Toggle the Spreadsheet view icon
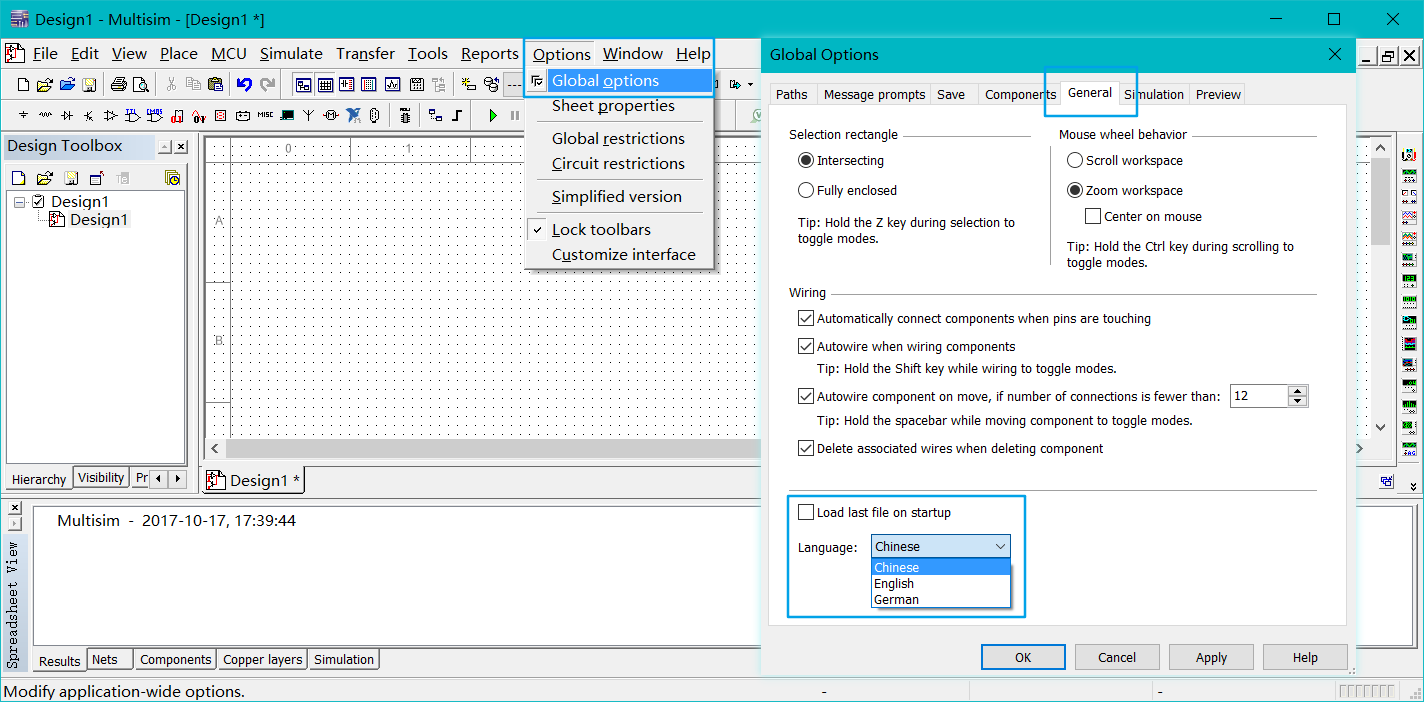Image resolution: width=1424 pixels, height=702 pixels. (325, 84)
